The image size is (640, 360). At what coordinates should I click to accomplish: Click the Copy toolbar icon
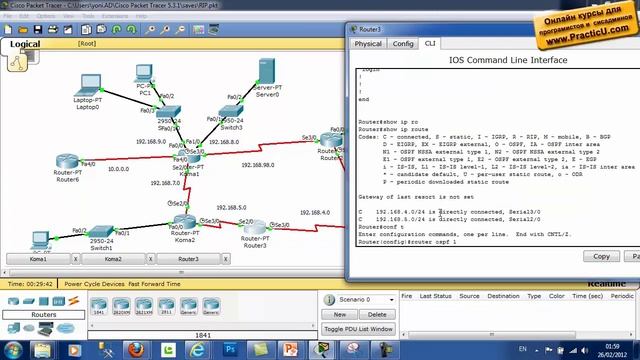coord(86,29)
